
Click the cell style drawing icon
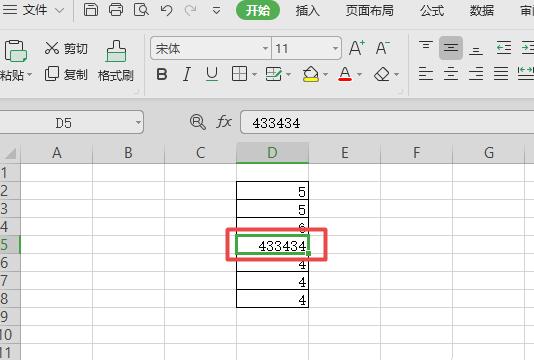point(274,74)
